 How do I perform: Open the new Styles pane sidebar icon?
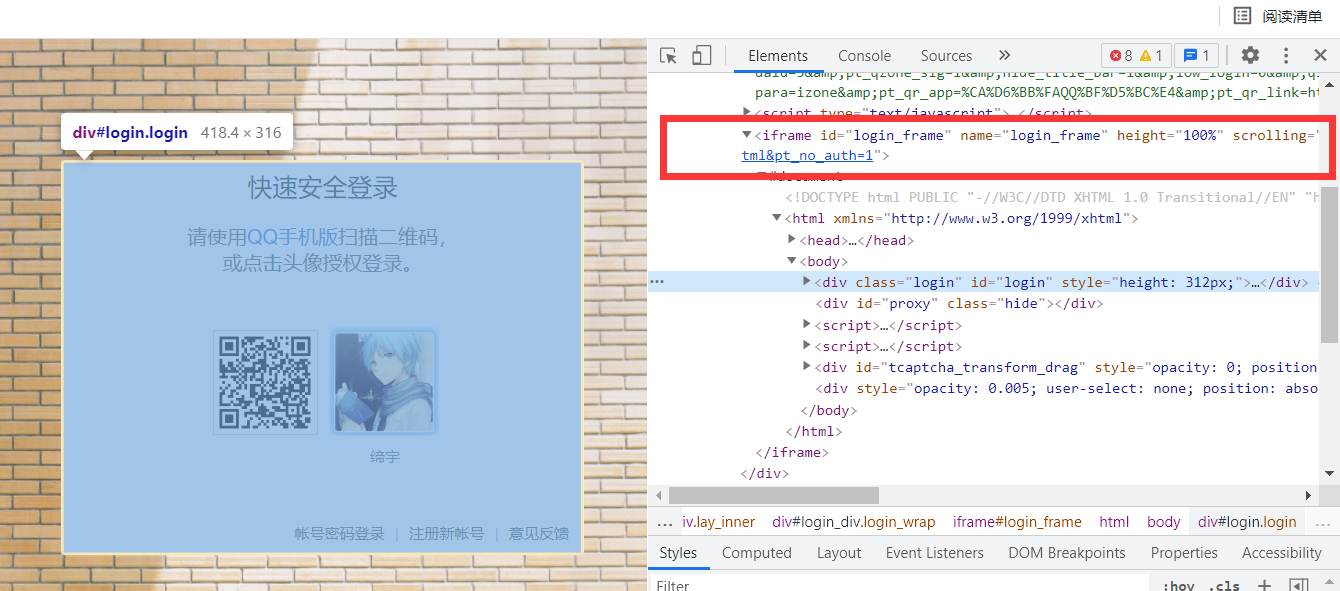coord(1300,583)
